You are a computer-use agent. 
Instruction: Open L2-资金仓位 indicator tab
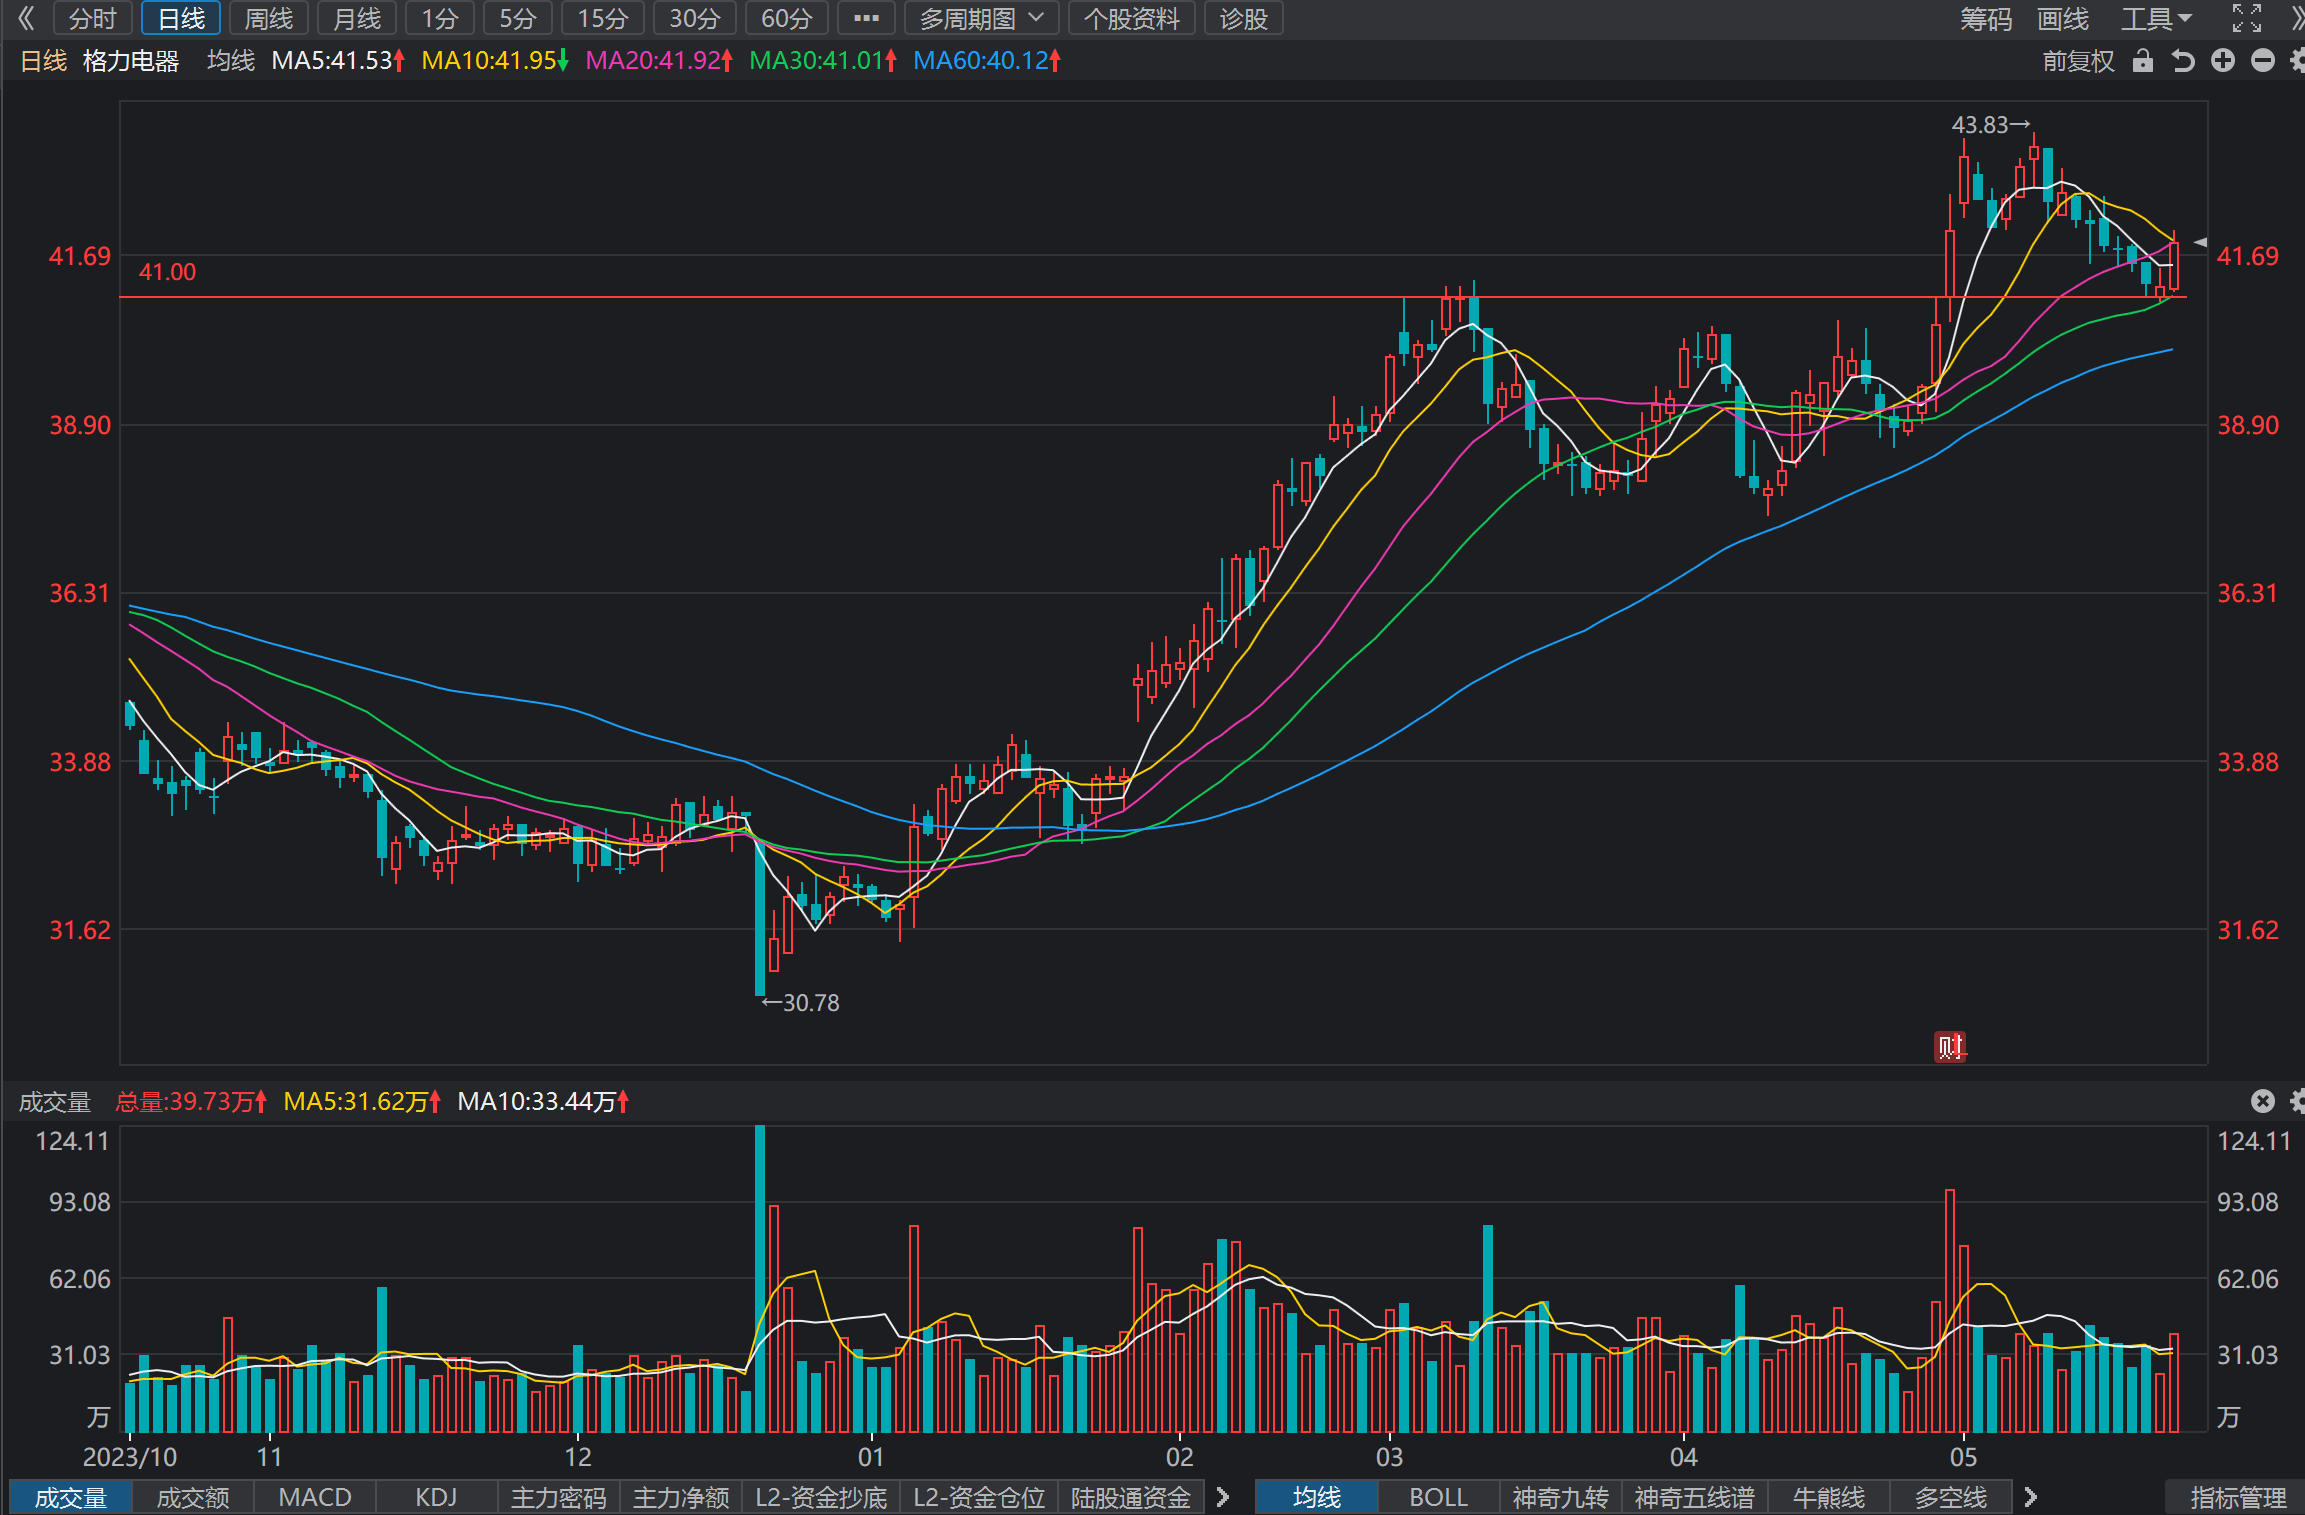click(x=979, y=1497)
